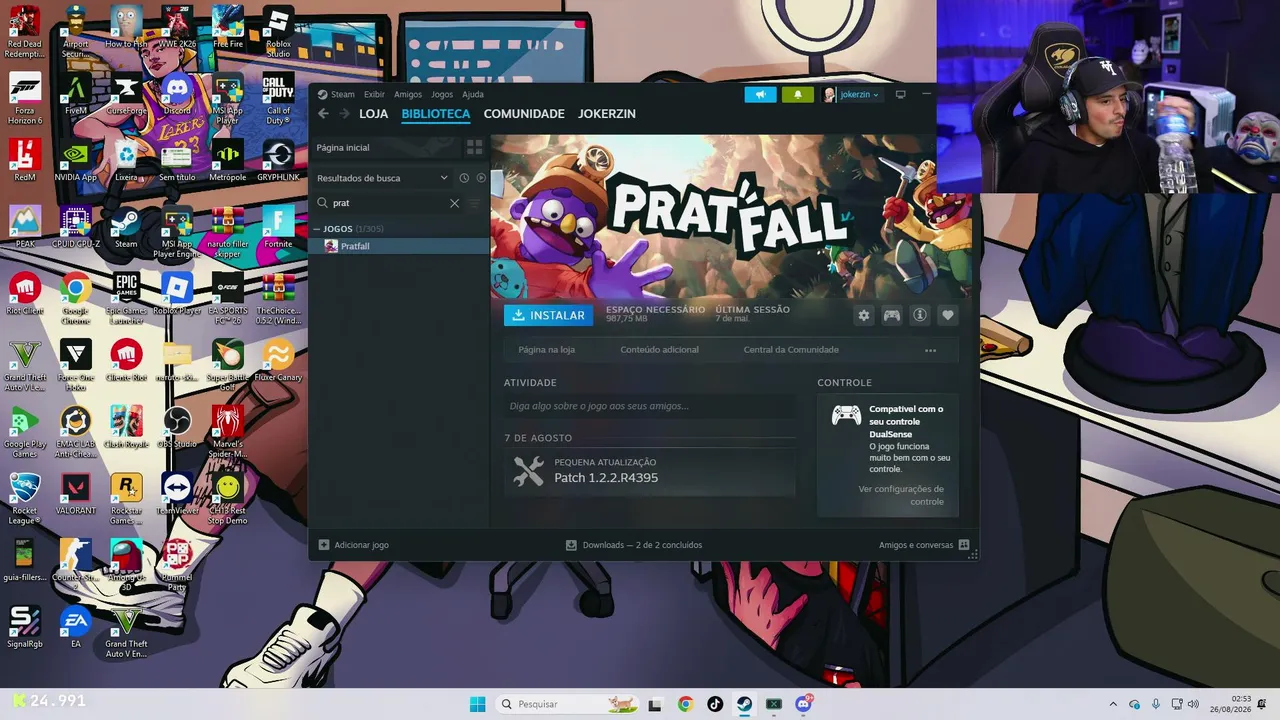Select the Among Us 3D desktop icon
The height and width of the screenshot is (720, 1280).
(x=126, y=563)
